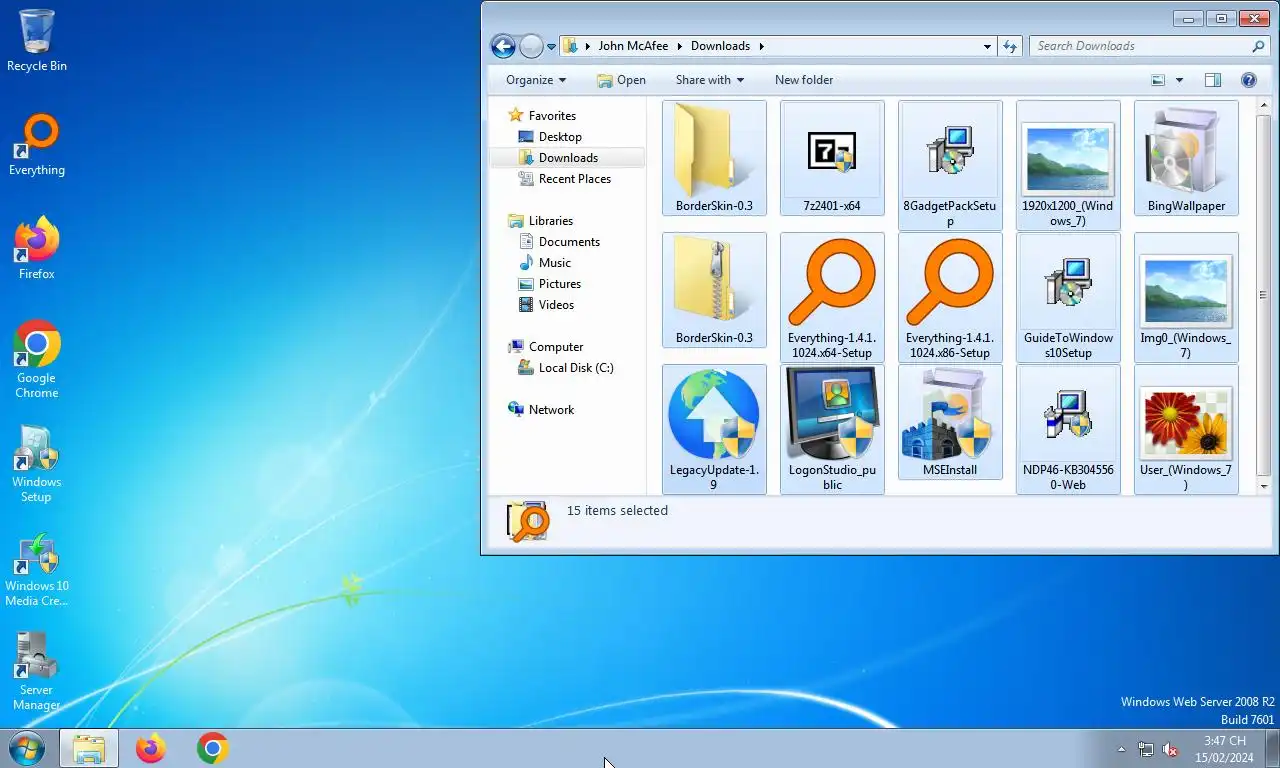This screenshot has height=768, width=1280.
Task: Show hidden notification area icons
Action: tap(1121, 749)
